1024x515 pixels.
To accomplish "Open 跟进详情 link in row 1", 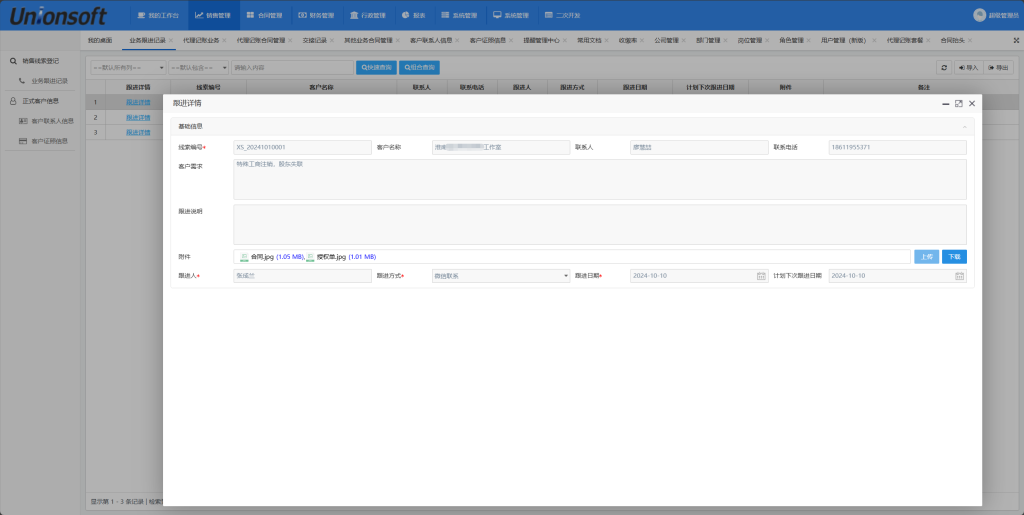I will [x=138, y=102].
